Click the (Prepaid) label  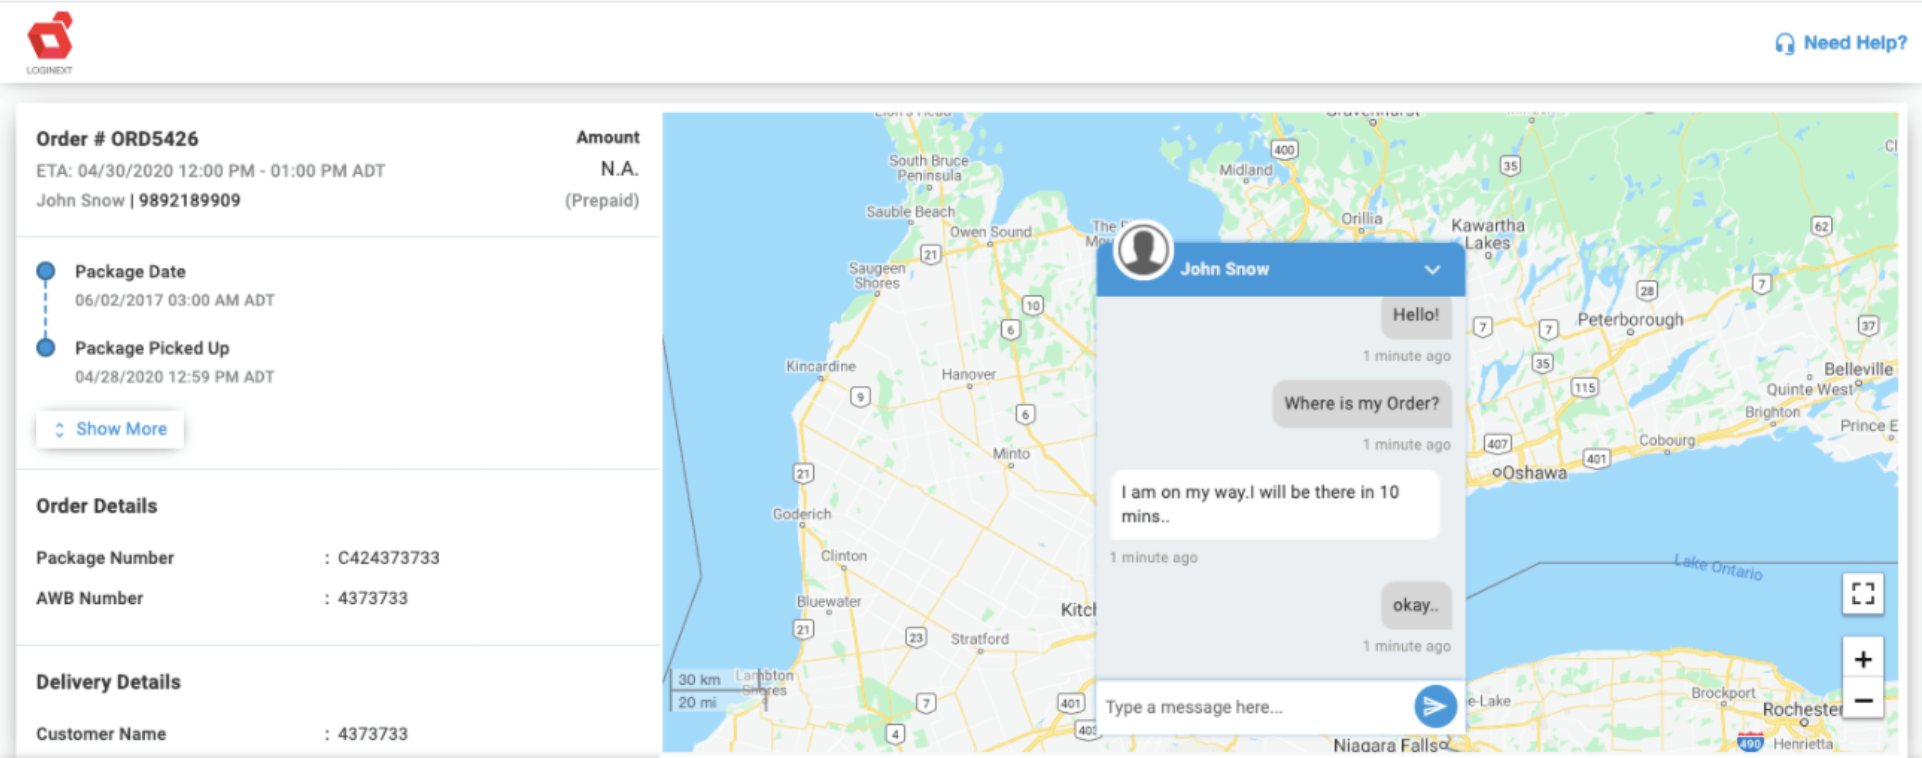coord(602,200)
